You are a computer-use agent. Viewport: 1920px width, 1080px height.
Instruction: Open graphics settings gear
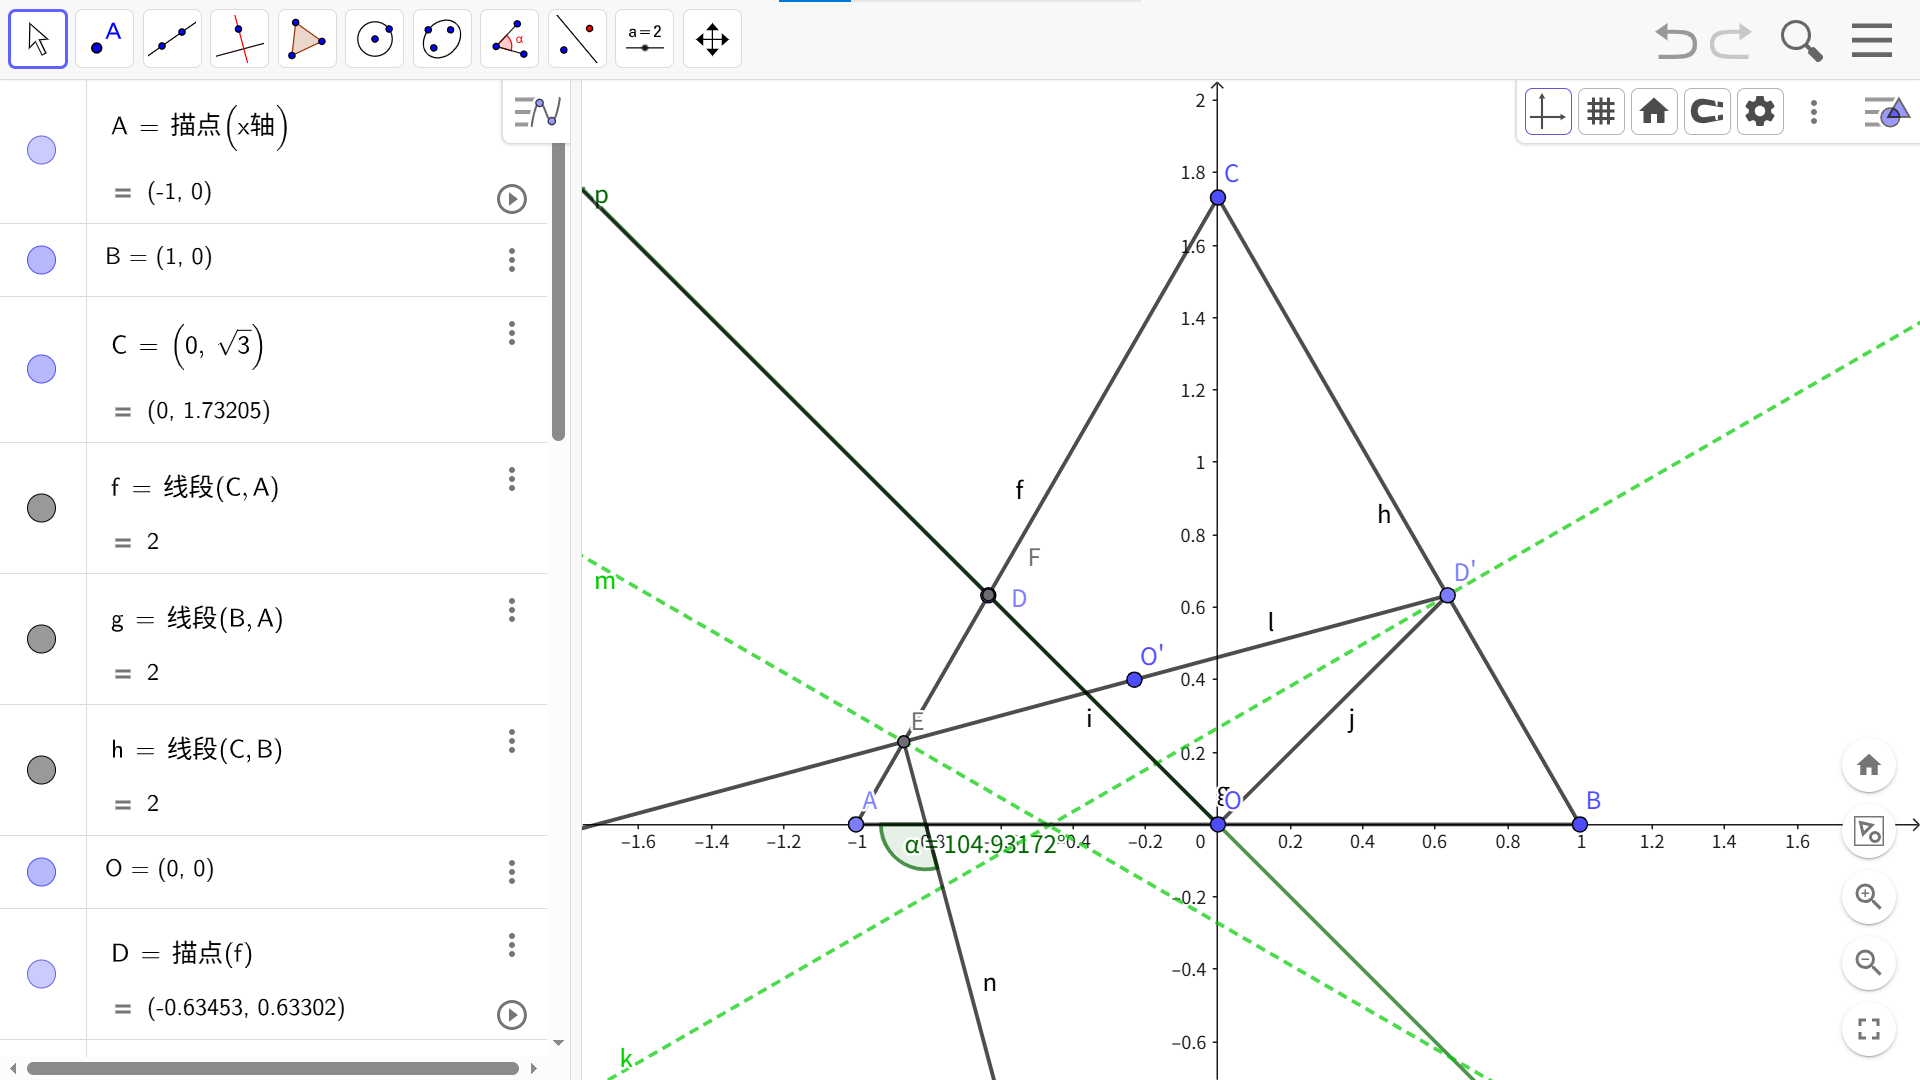click(x=1760, y=112)
